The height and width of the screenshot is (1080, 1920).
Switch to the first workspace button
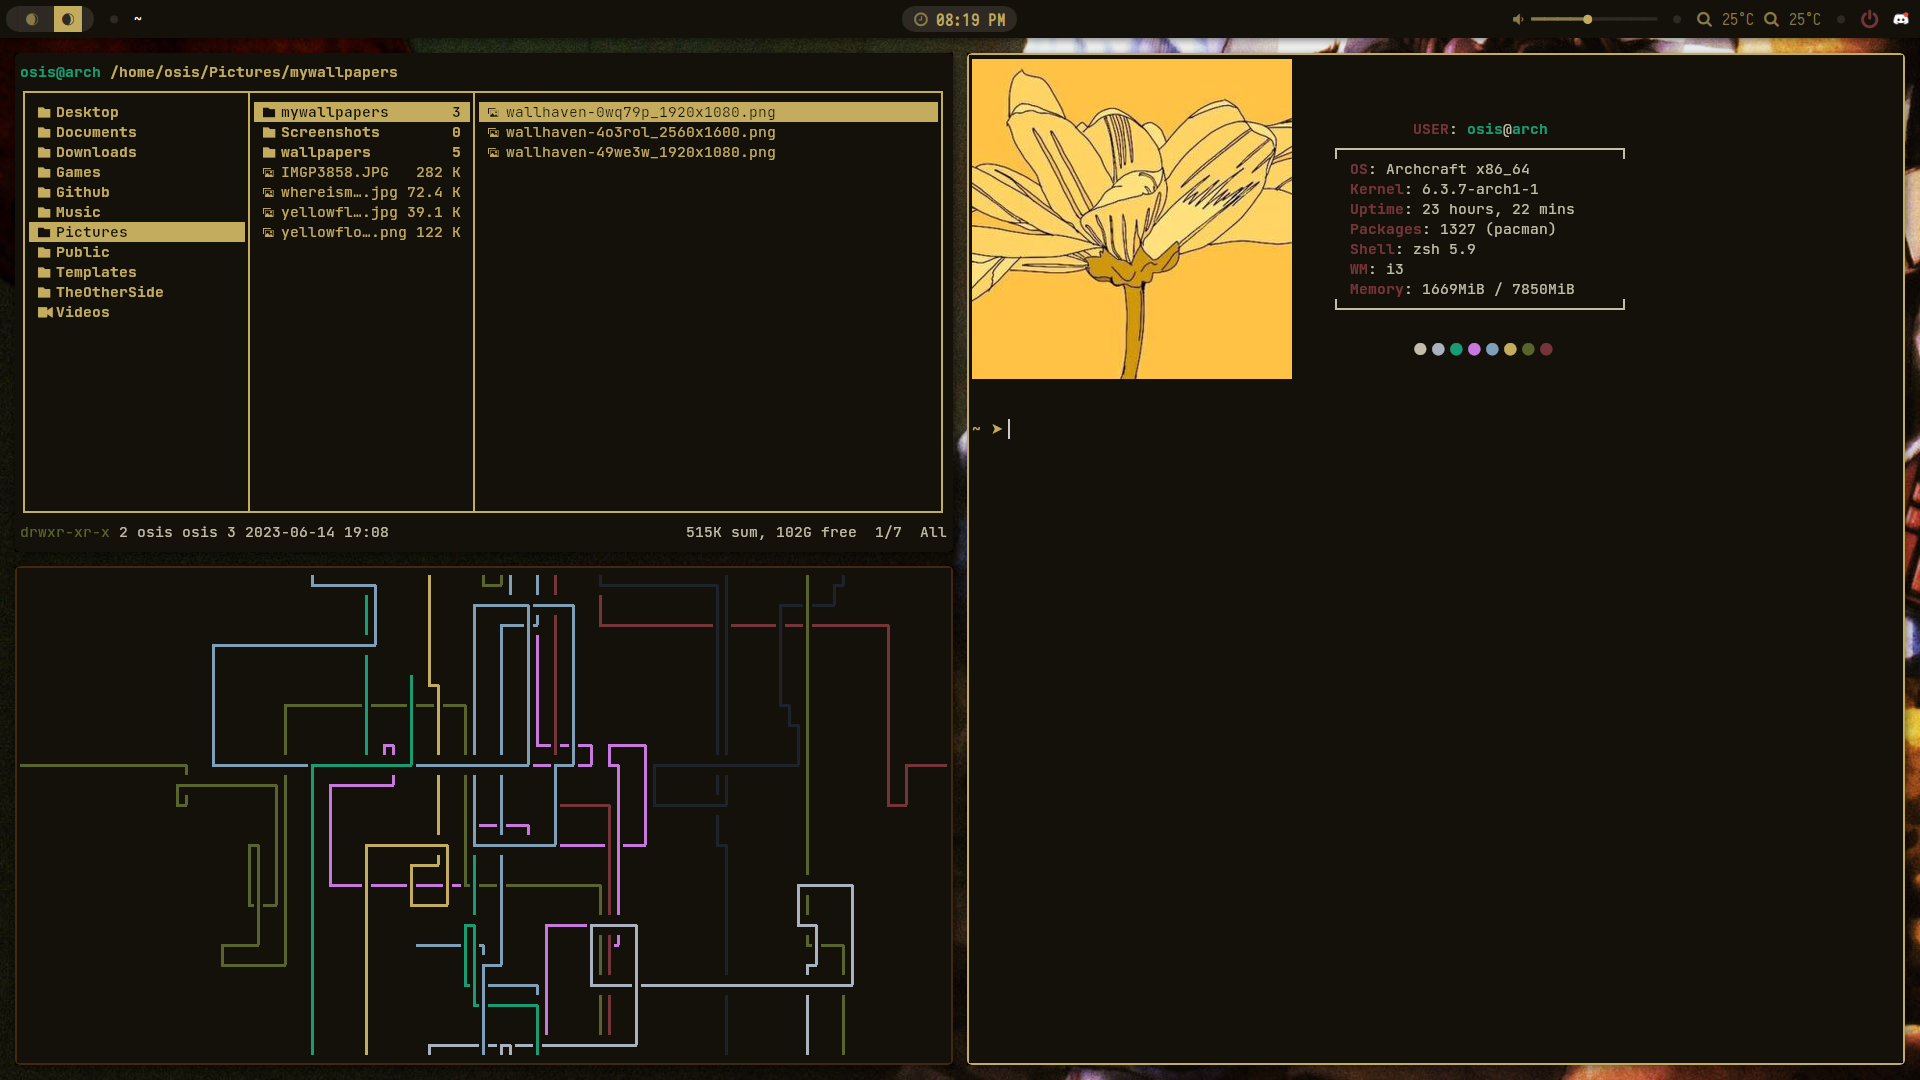pos(32,19)
